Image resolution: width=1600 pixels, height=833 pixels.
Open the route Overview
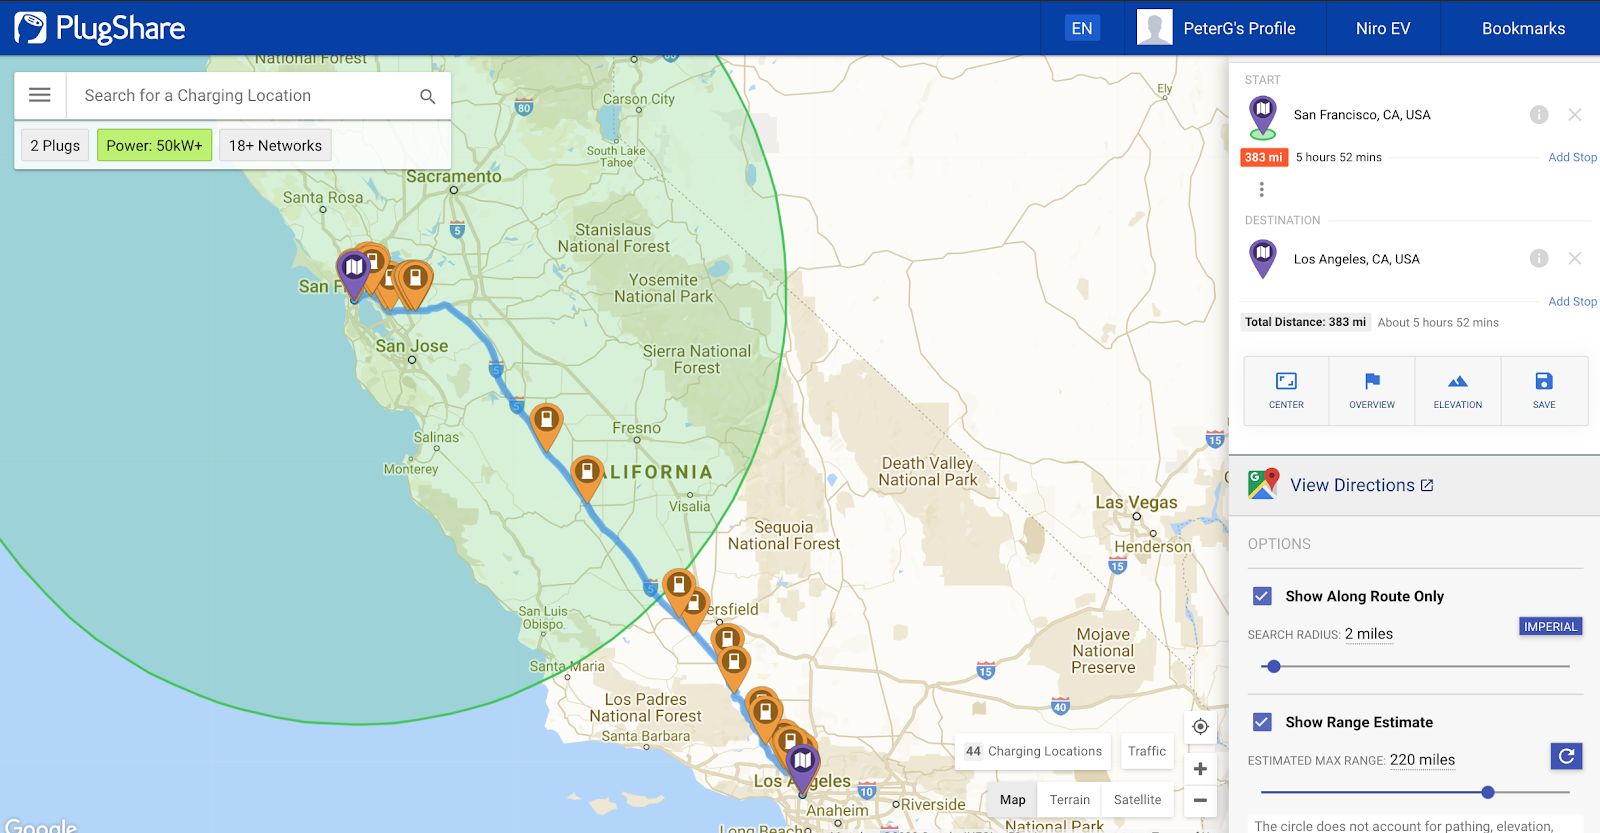click(x=1372, y=391)
